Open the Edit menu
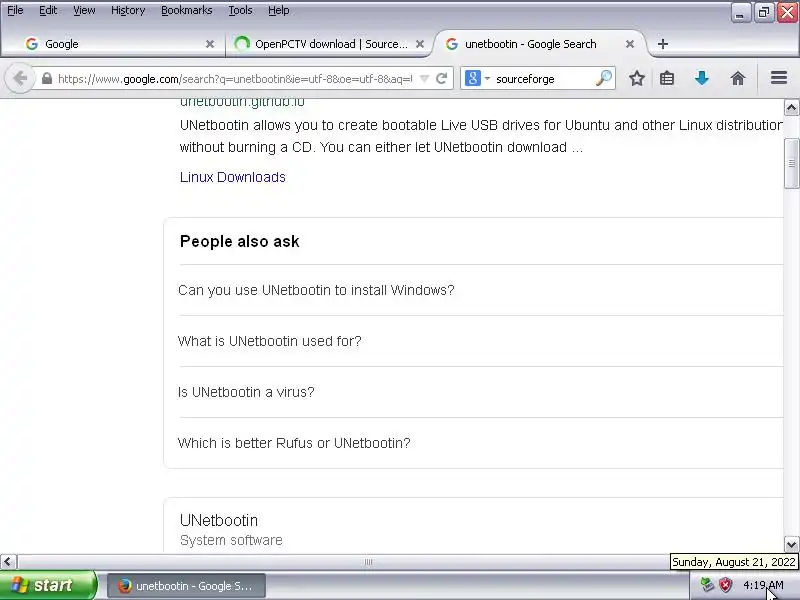The height and width of the screenshot is (600, 800). coord(48,10)
